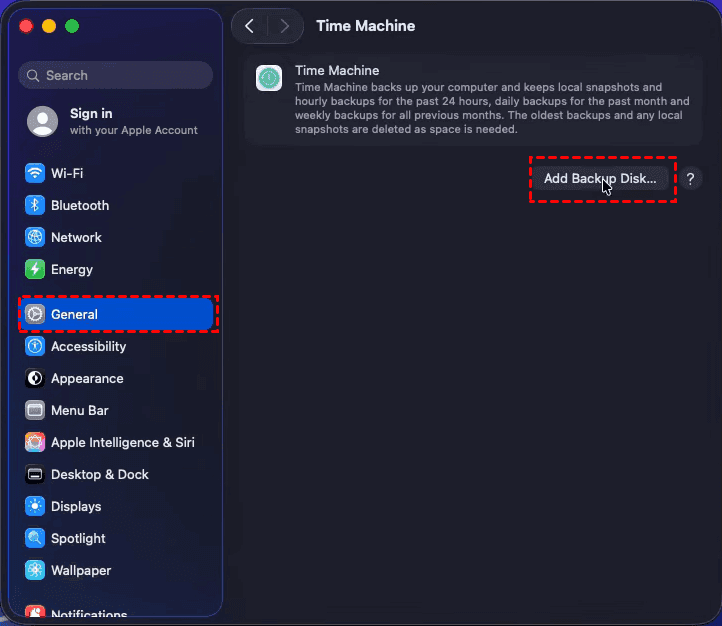The height and width of the screenshot is (626, 722).
Task: Open Appearance settings icon
Action: pos(35,378)
